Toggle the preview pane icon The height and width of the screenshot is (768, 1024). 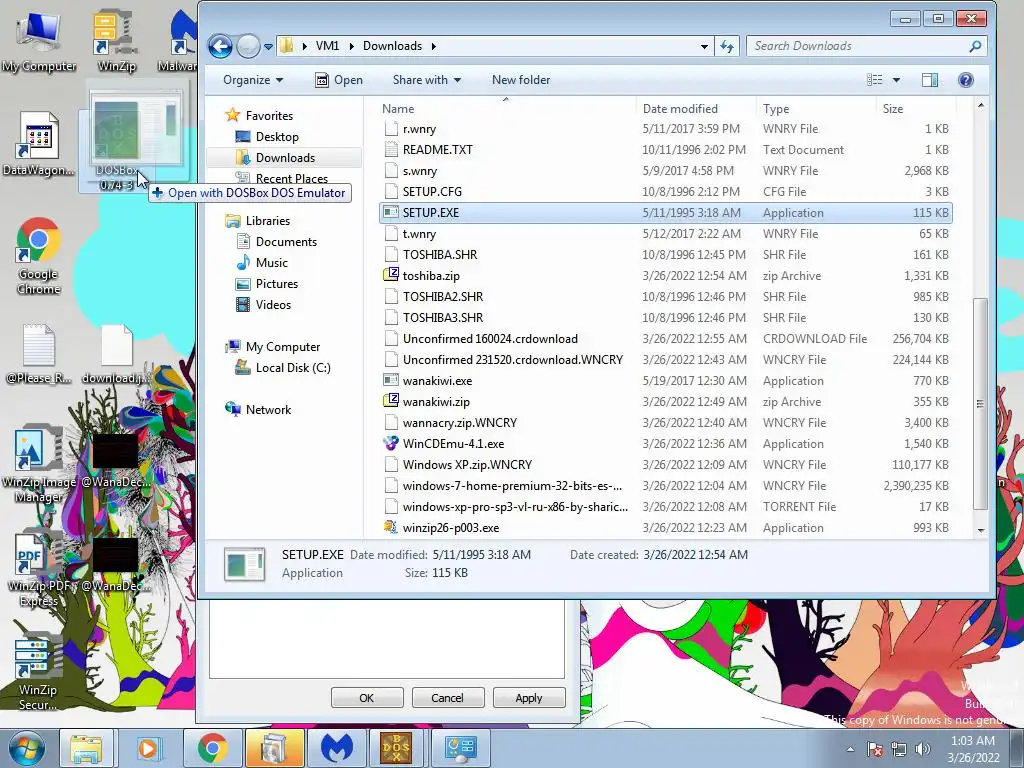click(x=930, y=80)
